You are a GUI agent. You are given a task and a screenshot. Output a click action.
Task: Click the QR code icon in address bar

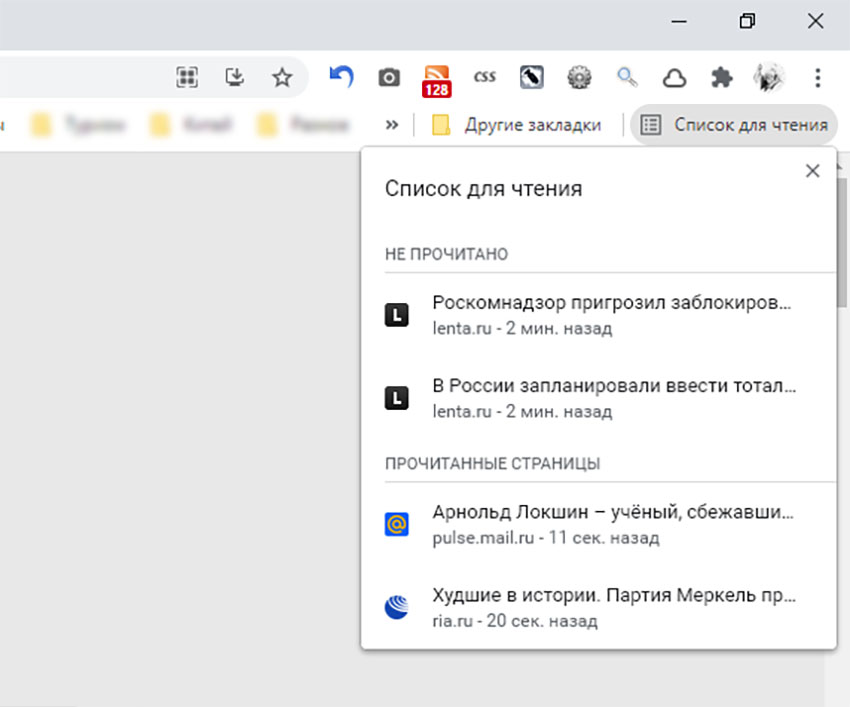tap(187, 77)
